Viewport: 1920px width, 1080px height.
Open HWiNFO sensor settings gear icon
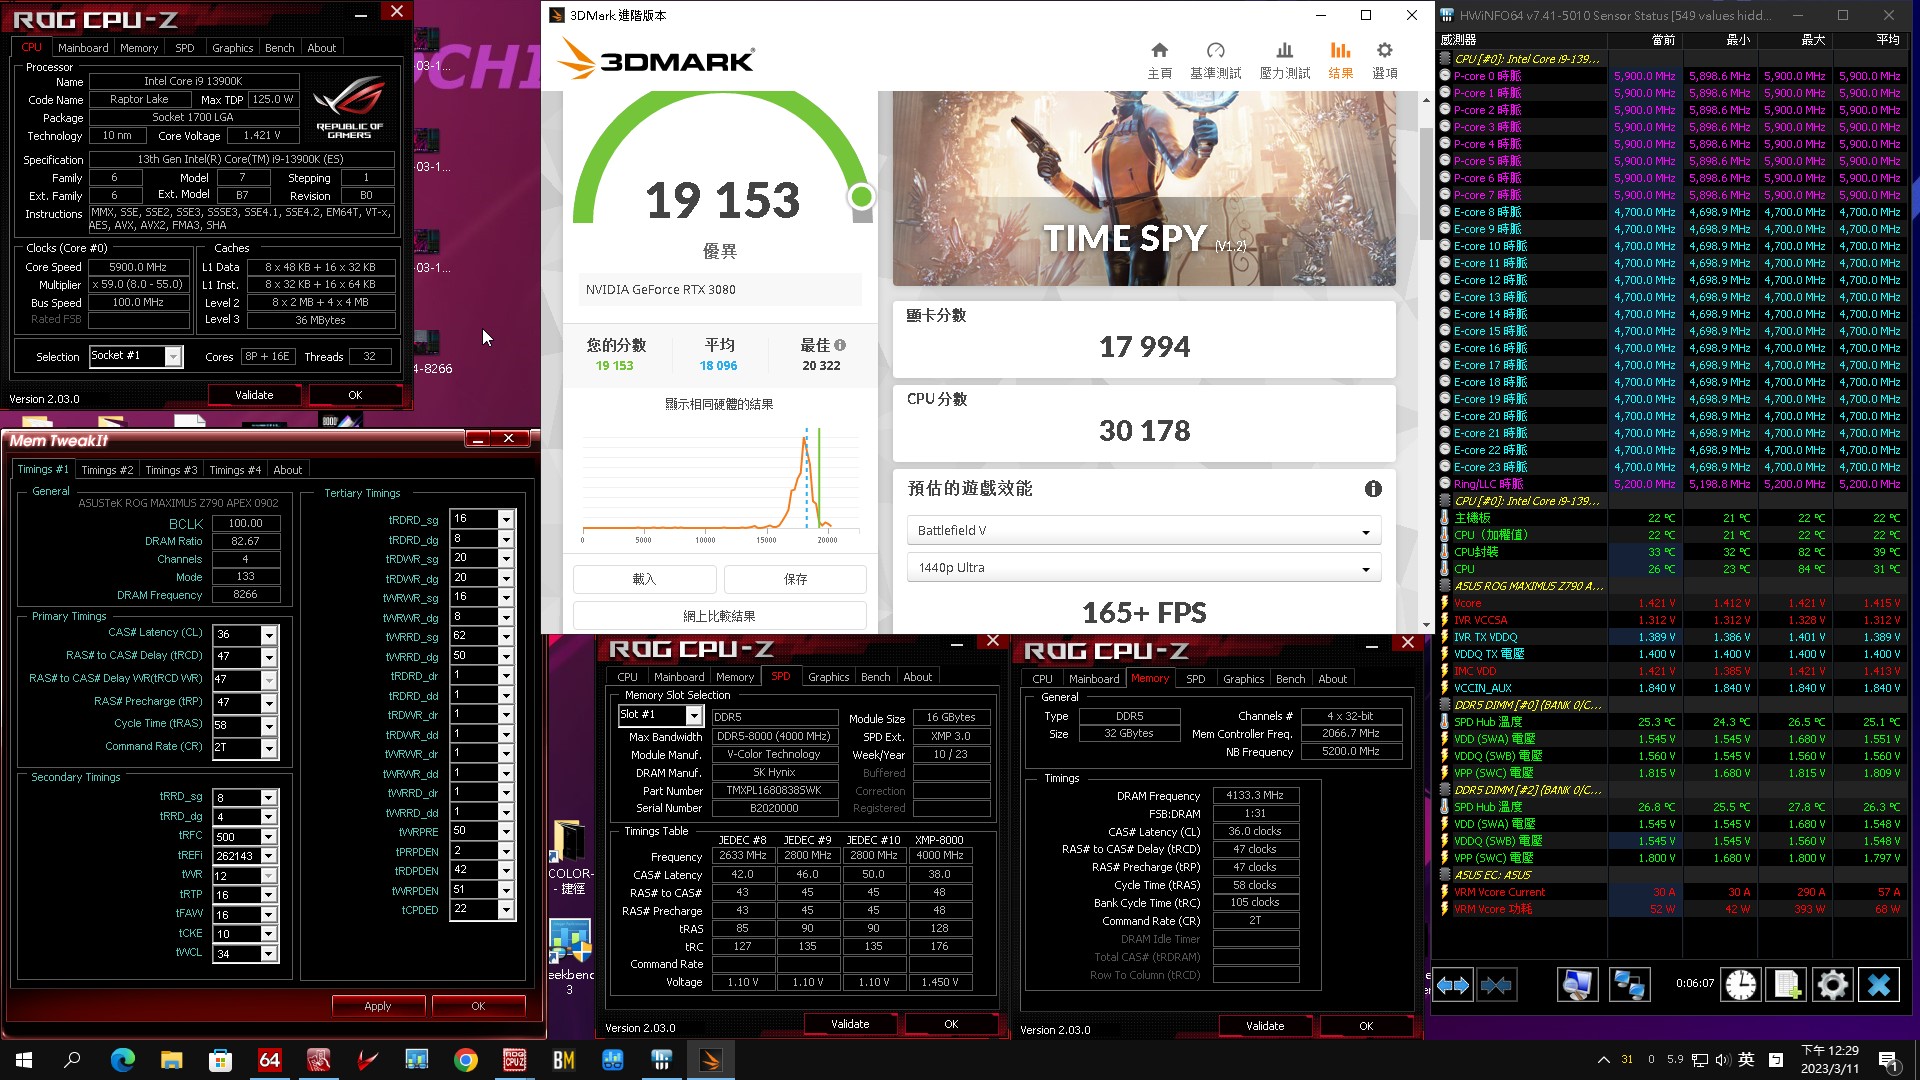1833,985
